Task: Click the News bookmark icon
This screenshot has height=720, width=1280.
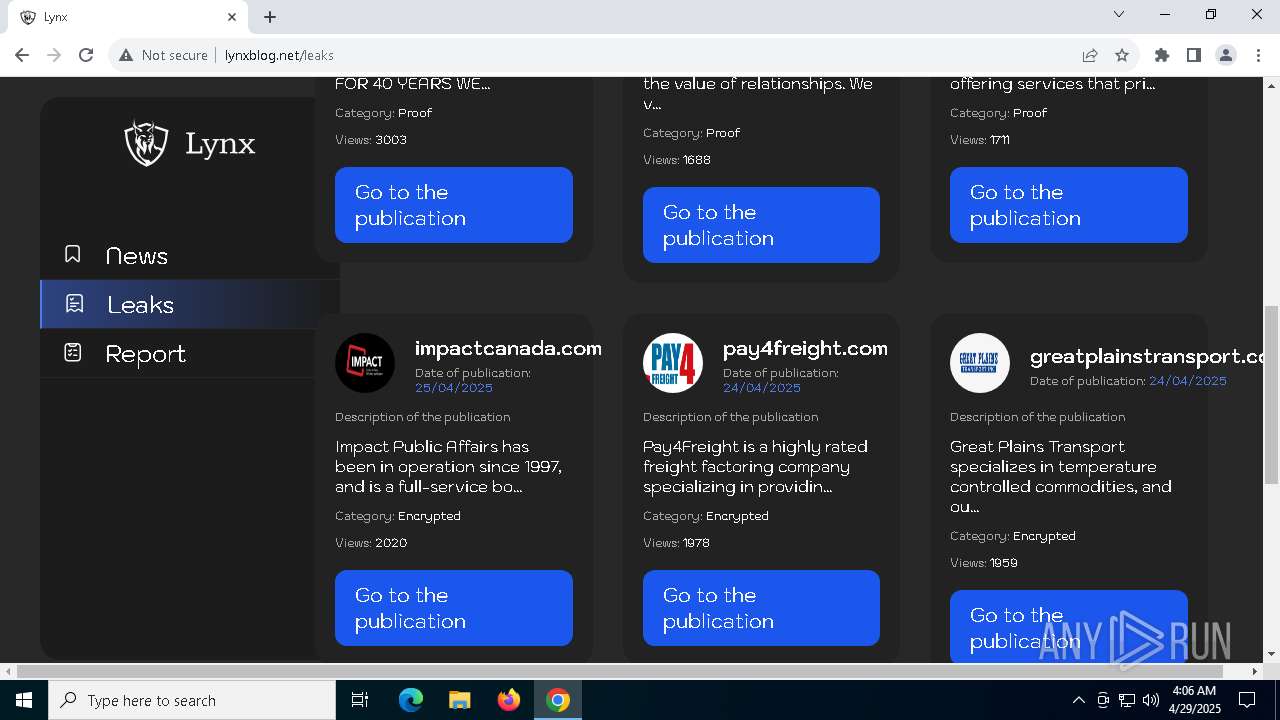Action: 72,255
